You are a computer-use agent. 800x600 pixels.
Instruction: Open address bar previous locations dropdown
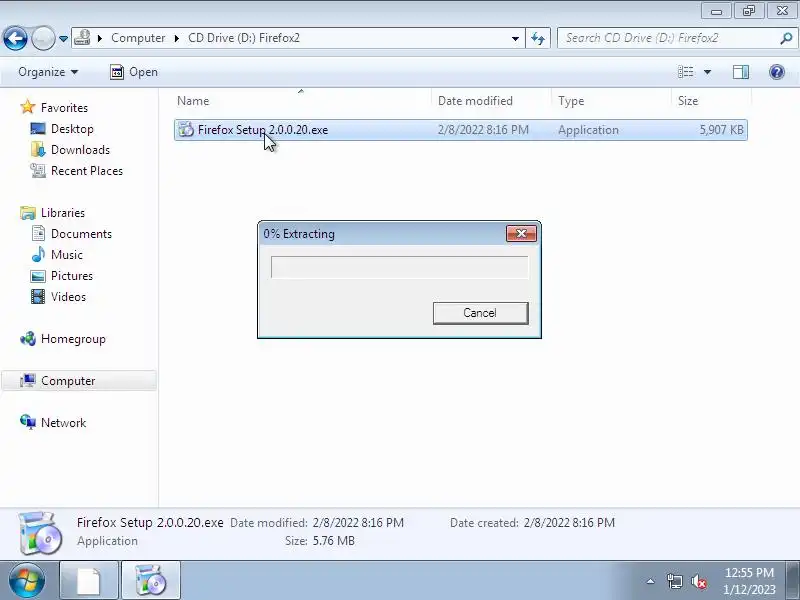(x=515, y=38)
